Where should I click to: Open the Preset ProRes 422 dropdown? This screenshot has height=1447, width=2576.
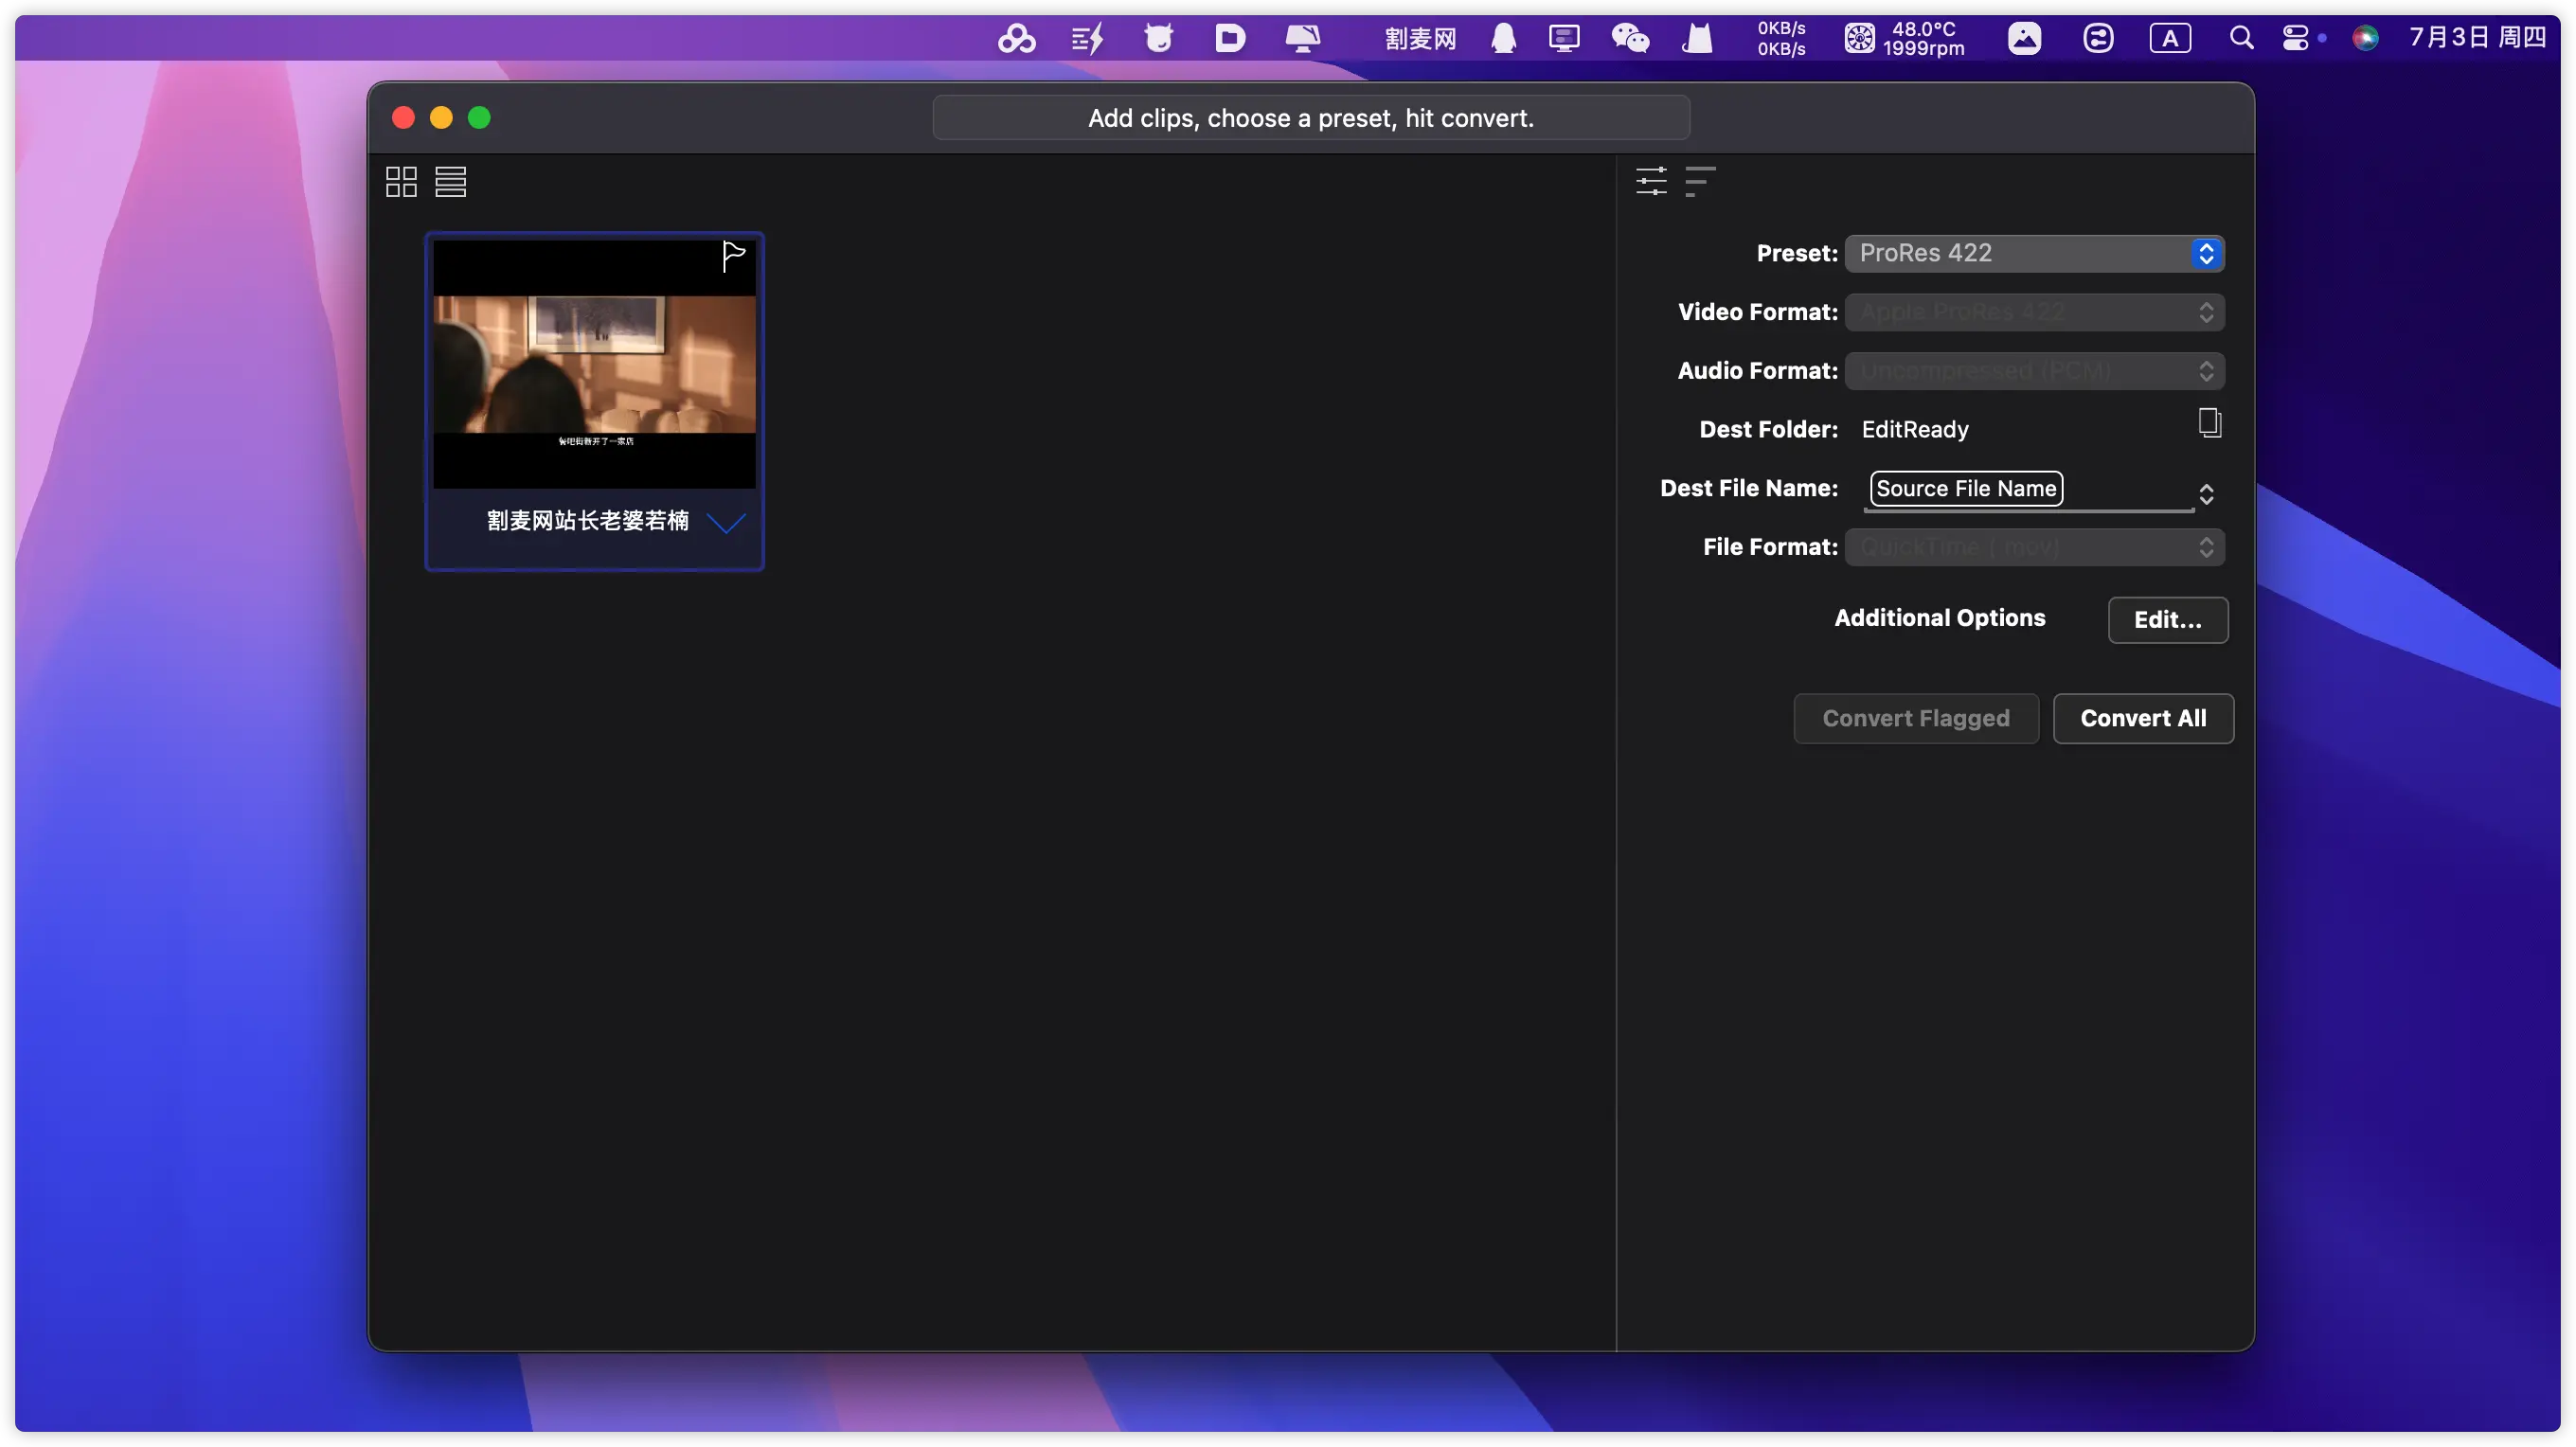pos(2034,253)
